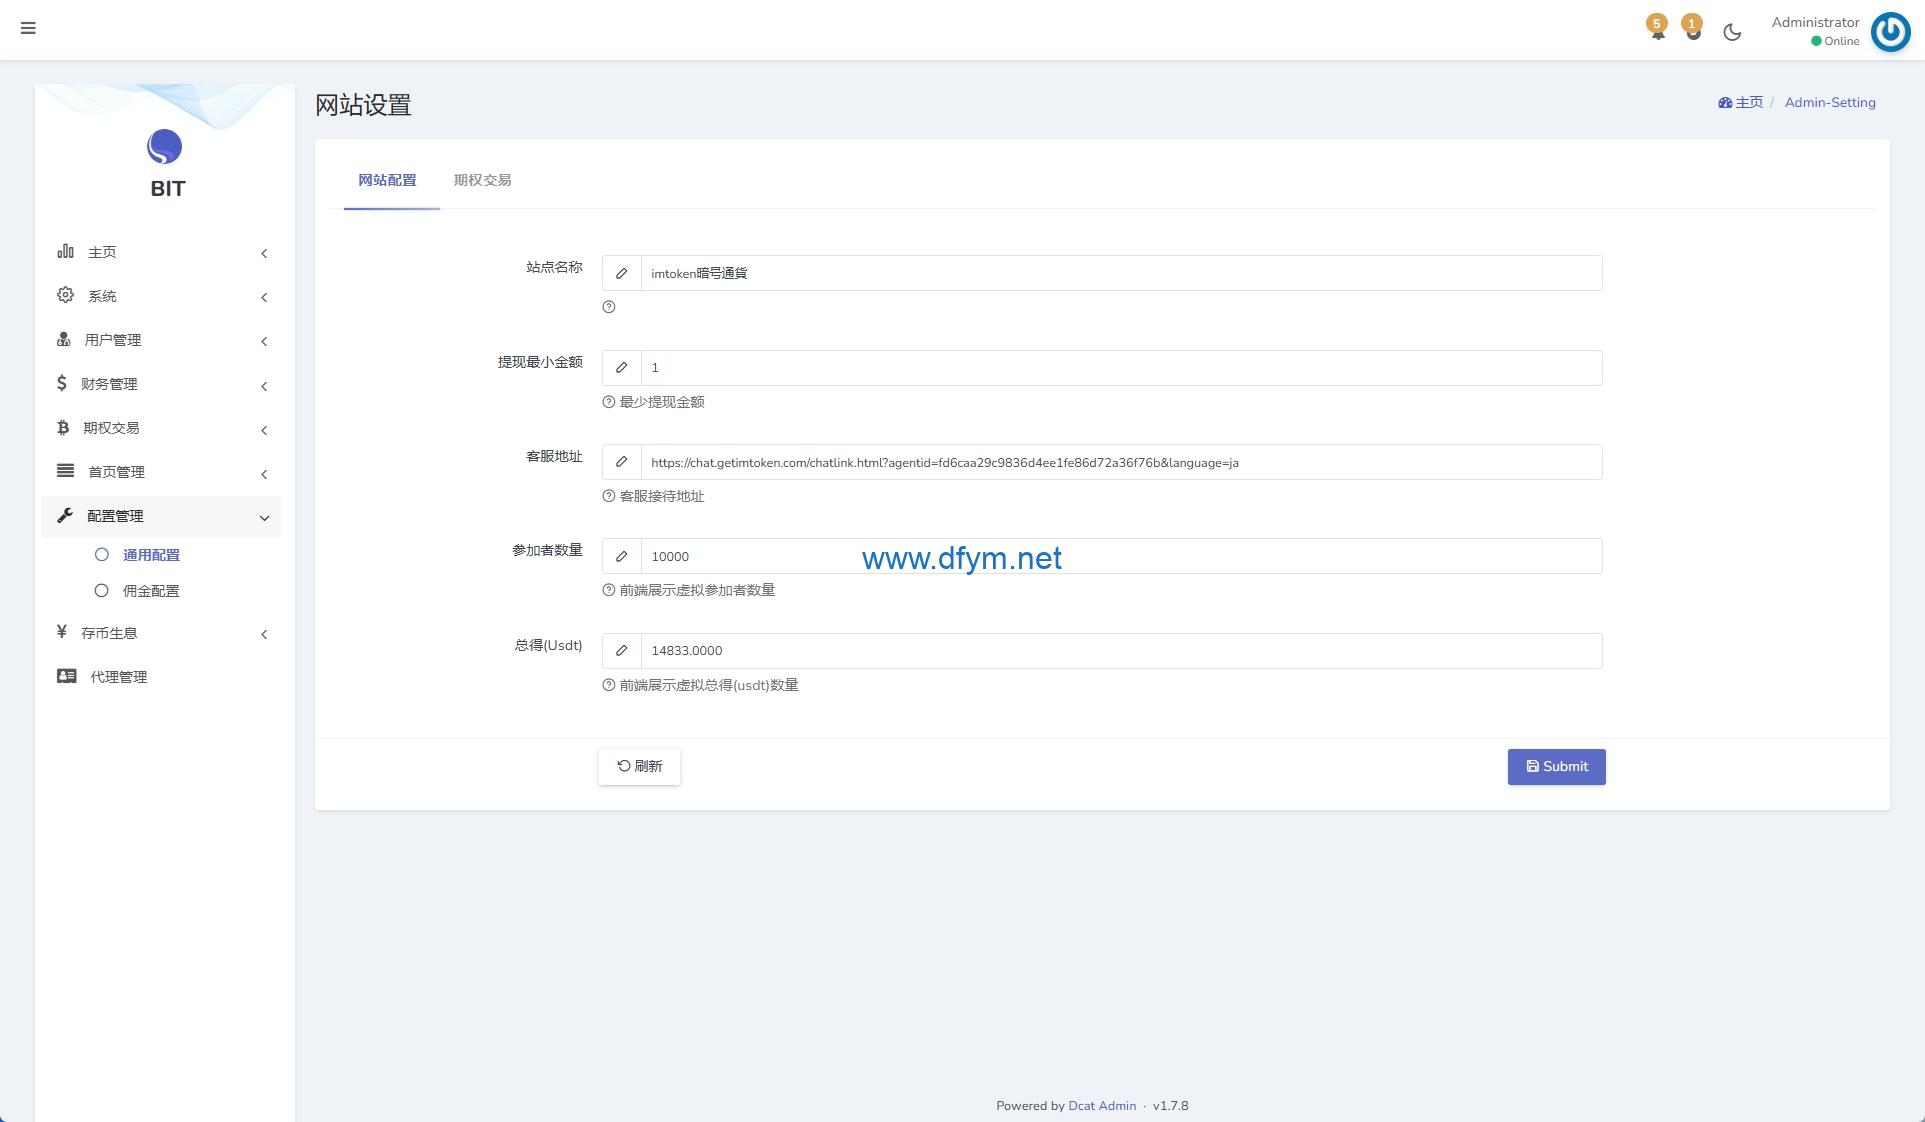Select the 通用配置 circle item
Screen dimensions: 1925x1122
point(101,554)
